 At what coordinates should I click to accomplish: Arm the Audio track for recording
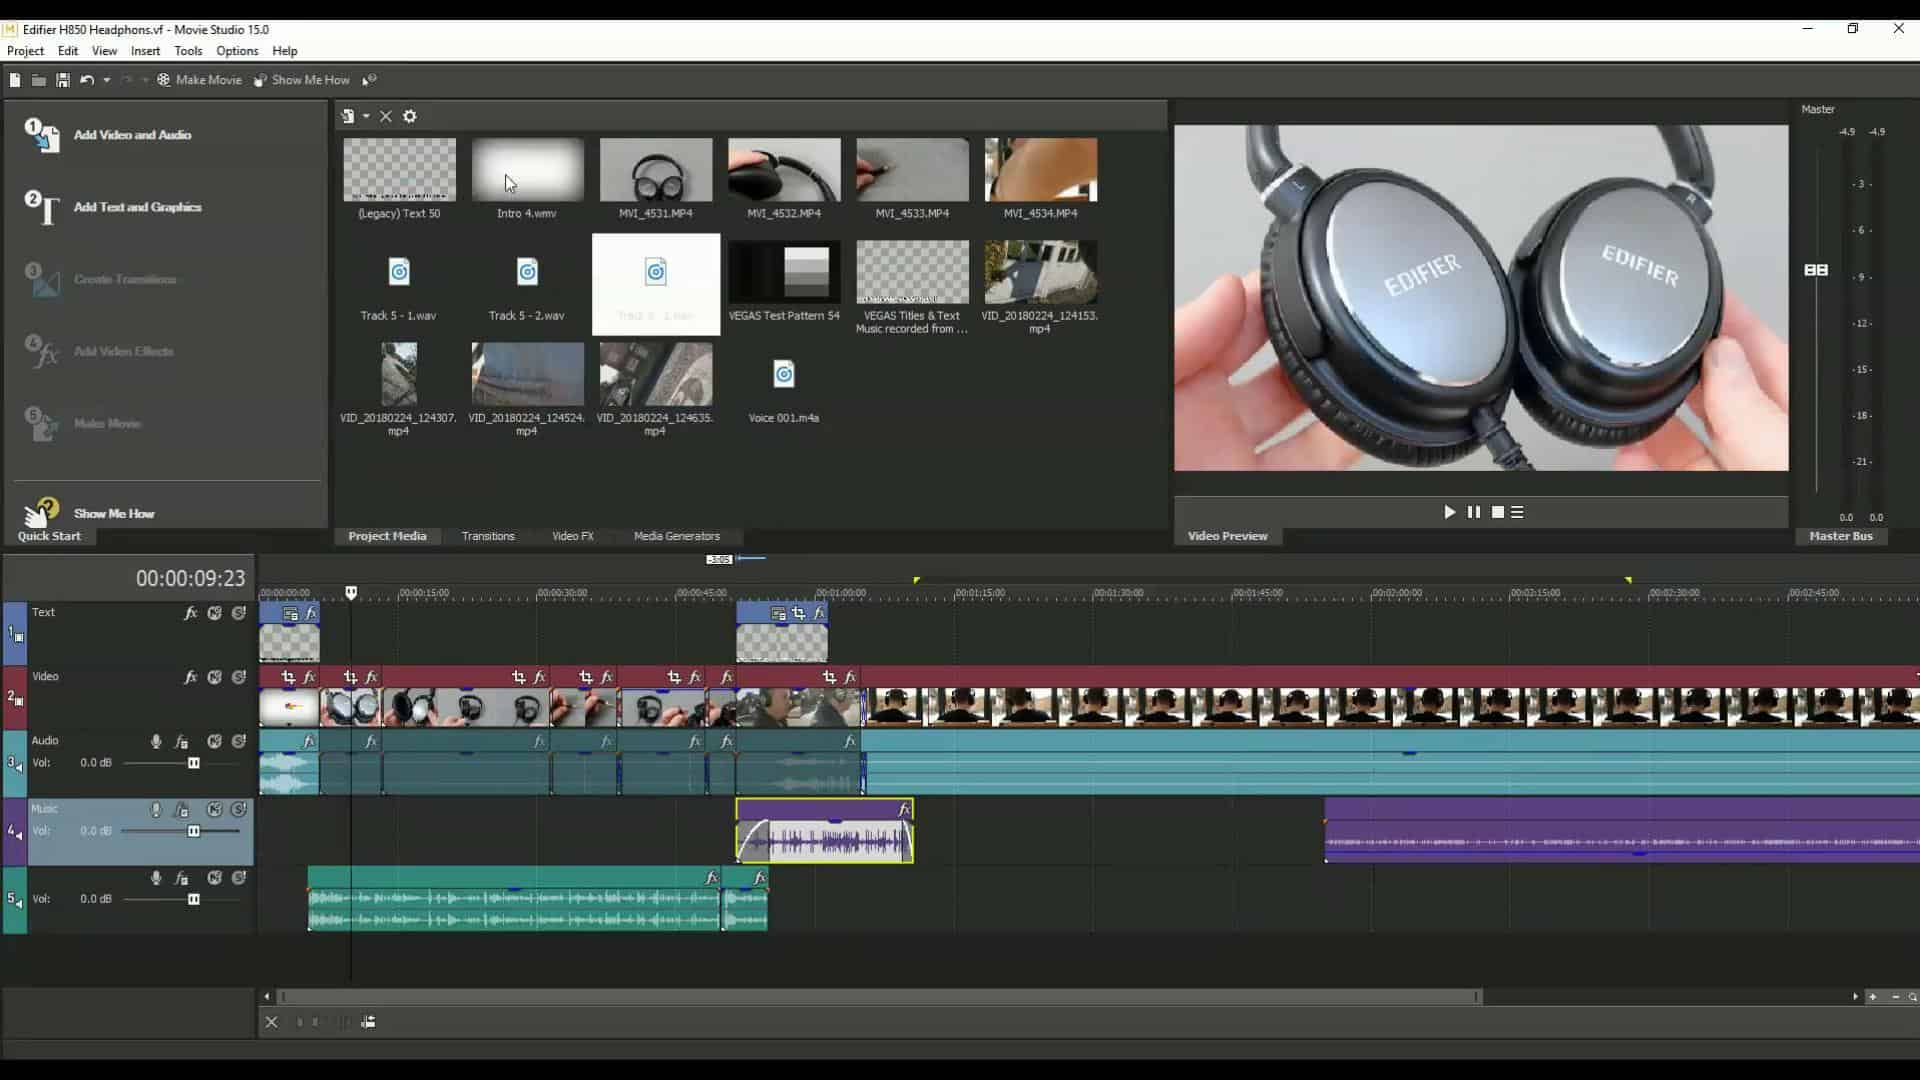point(156,741)
